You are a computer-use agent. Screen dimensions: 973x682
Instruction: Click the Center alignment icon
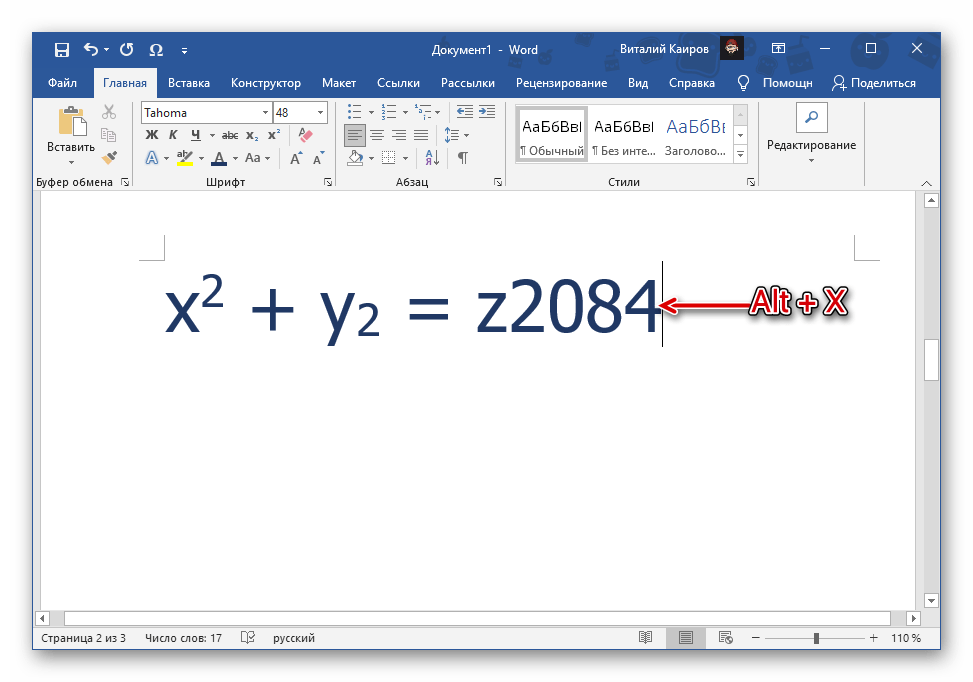click(x=377, y=135)
